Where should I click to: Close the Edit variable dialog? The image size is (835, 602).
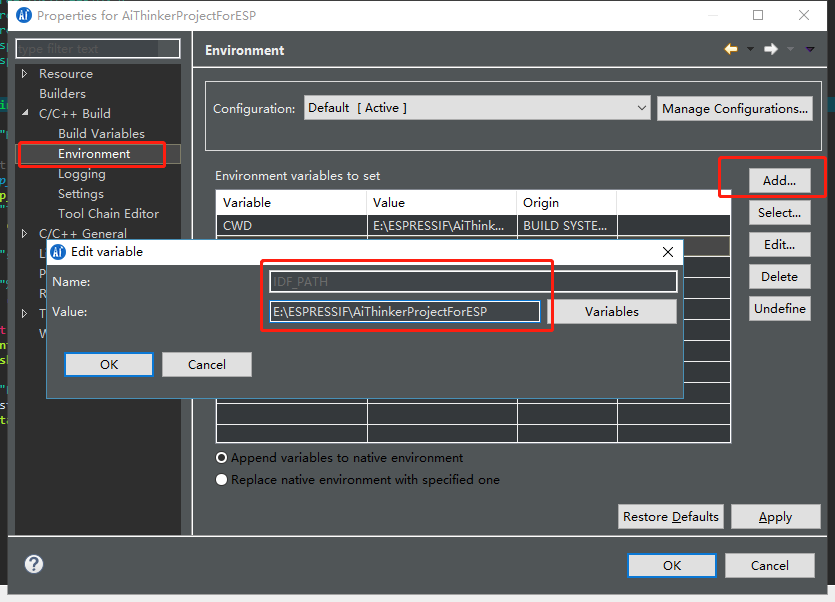(668, 251)
